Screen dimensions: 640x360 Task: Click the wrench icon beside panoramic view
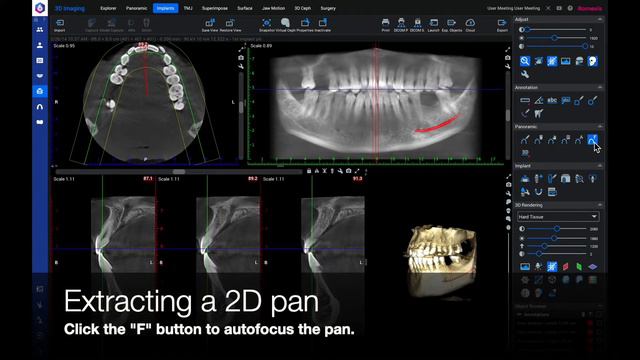pos(508,66)
